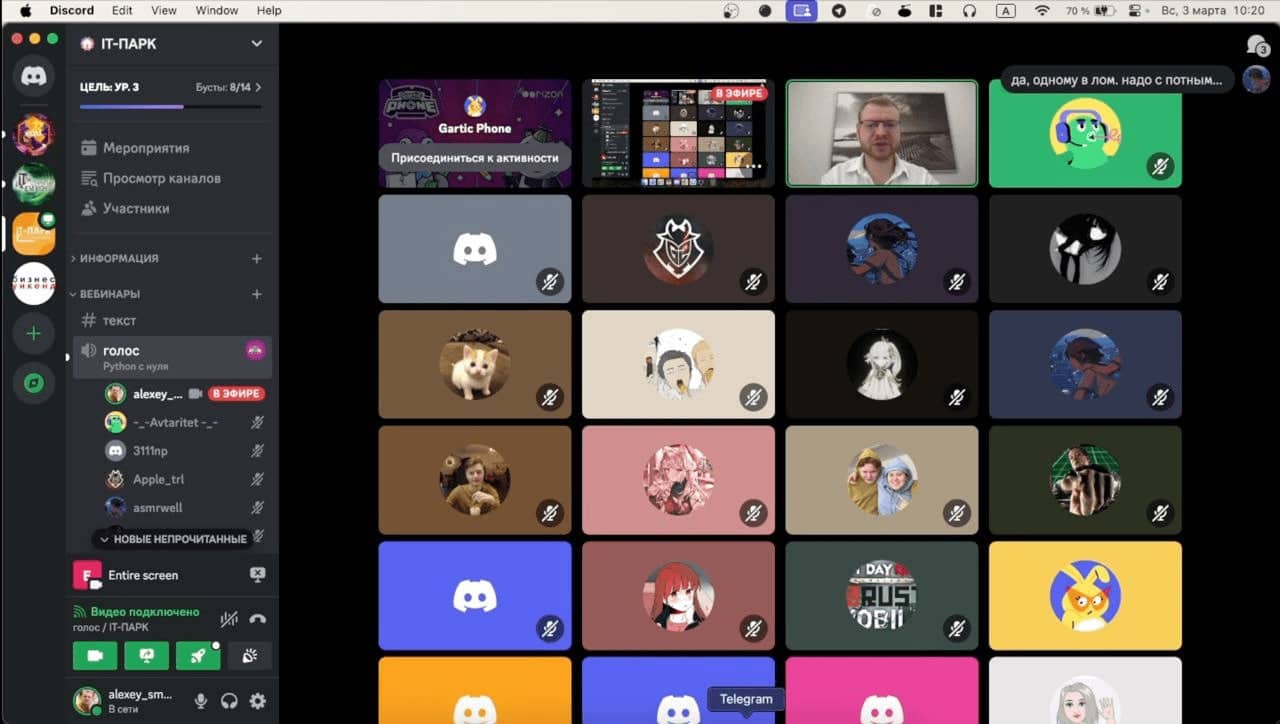Open the battery 70% indicator in menu bar
The image size is (1280, 724).
(x=1090, y=11)
